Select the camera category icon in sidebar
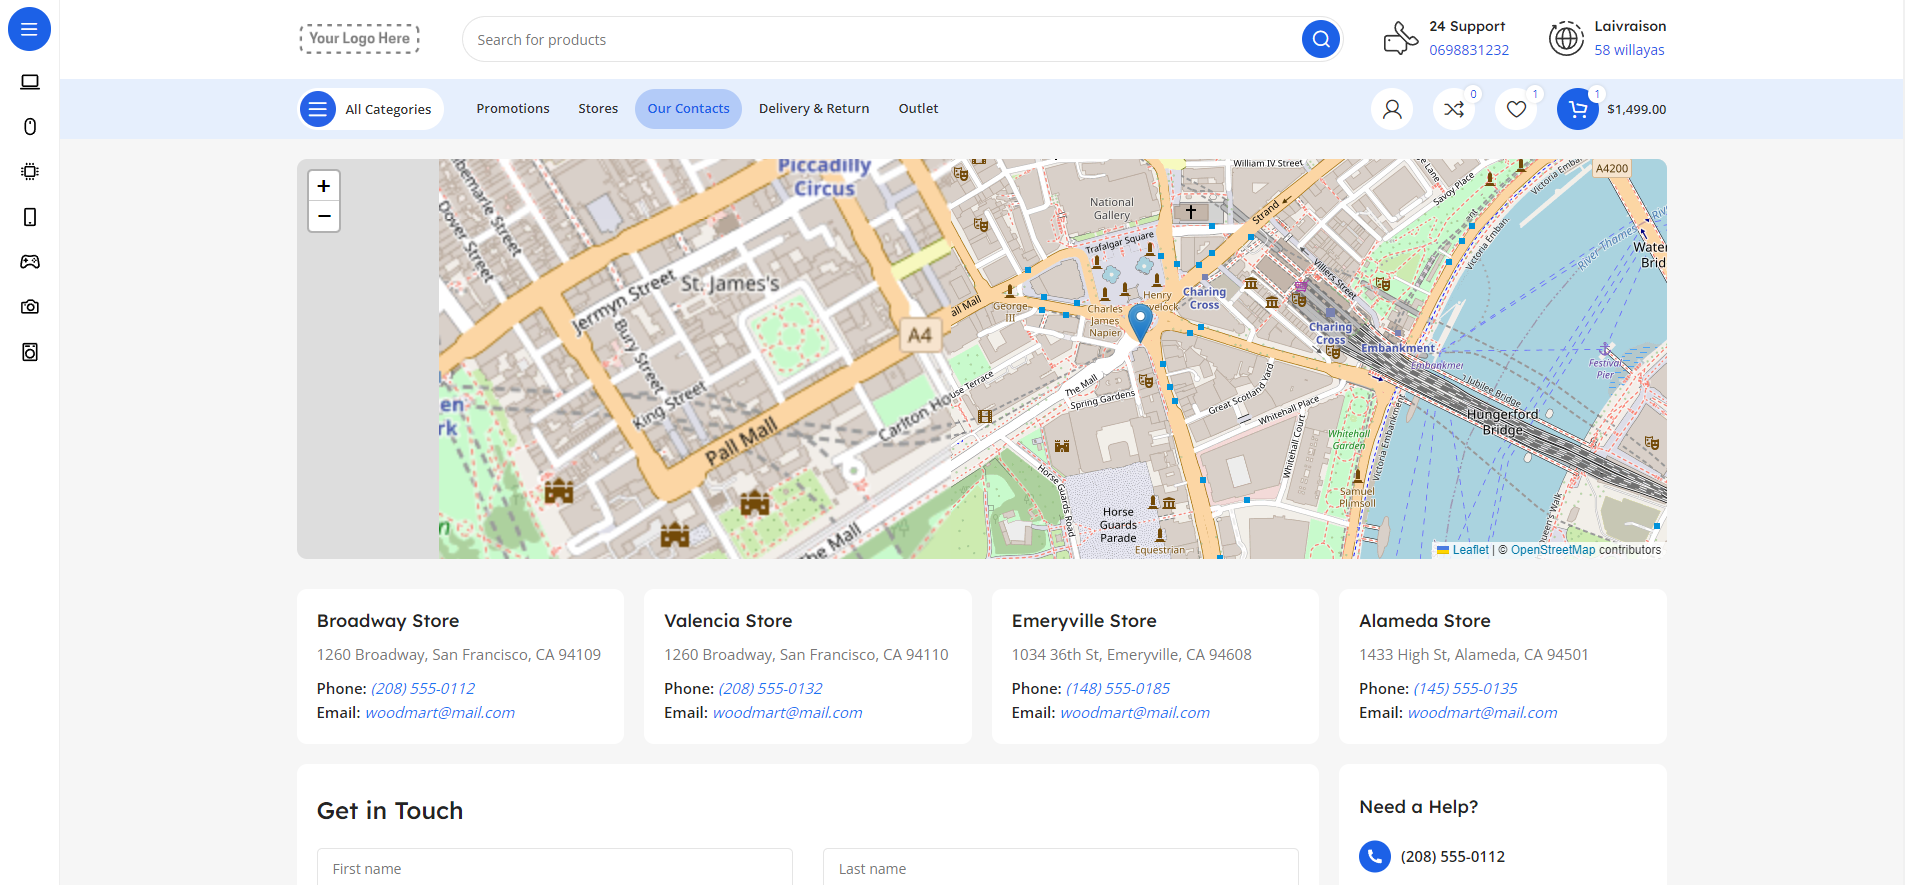 (30, 307)
